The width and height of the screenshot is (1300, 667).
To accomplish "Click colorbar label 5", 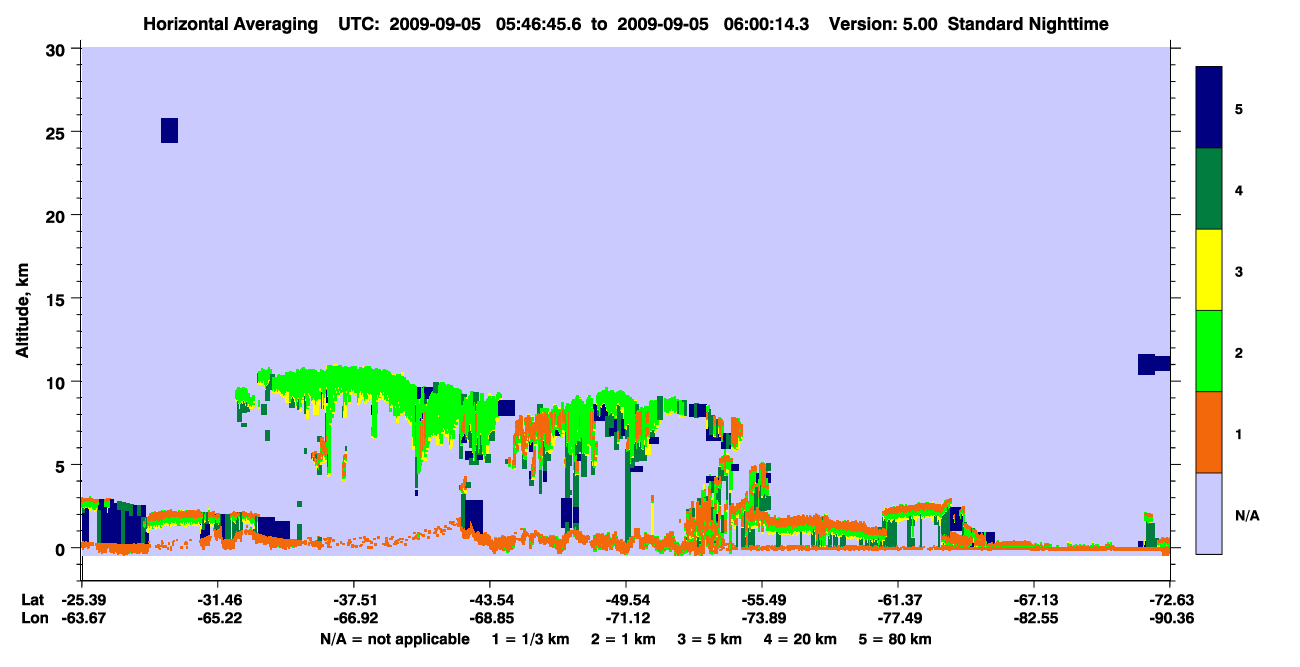I will (x=1239, y=108).
